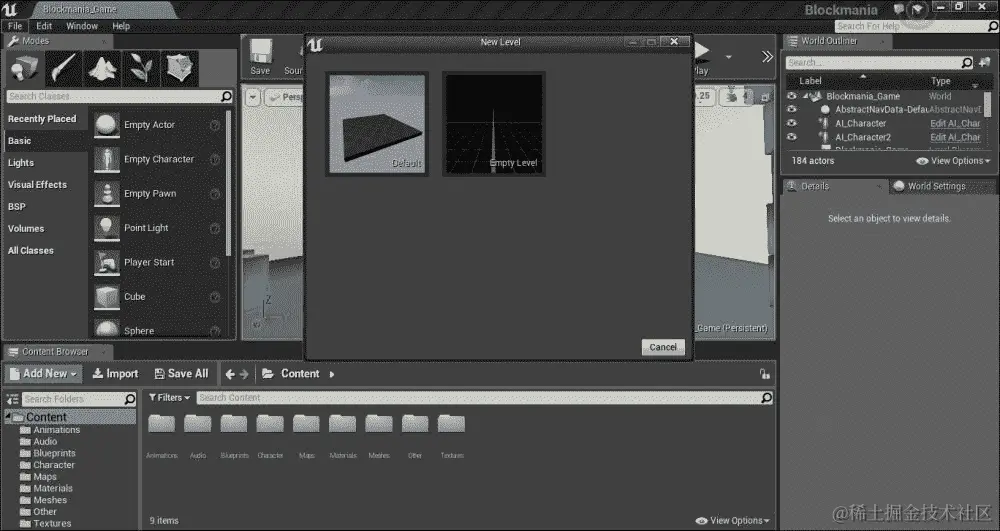Click the Point Light icon
The width and height of the screenshot is (1000, 531).
pos(107,228)
